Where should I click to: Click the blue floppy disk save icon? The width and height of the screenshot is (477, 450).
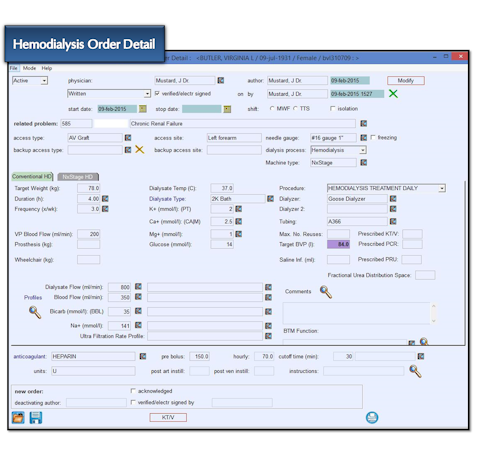coord(36,418)
